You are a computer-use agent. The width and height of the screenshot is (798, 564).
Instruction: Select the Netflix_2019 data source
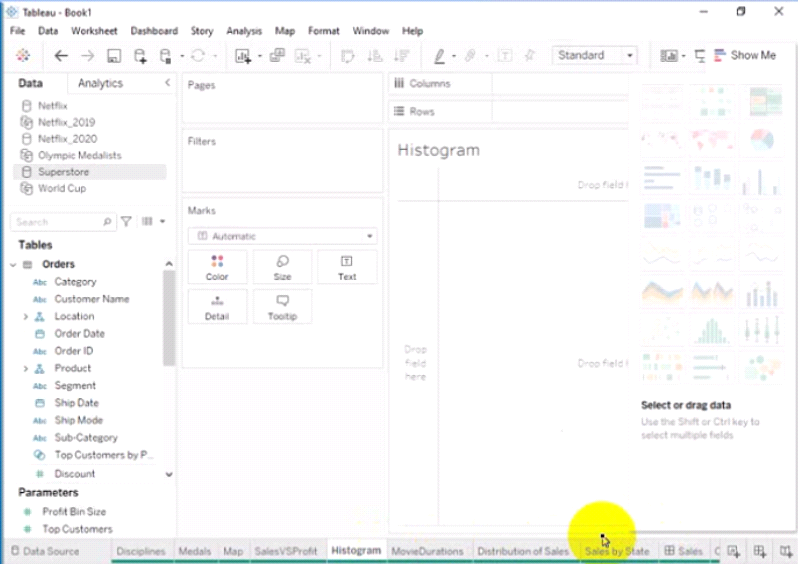click(66, 123)
